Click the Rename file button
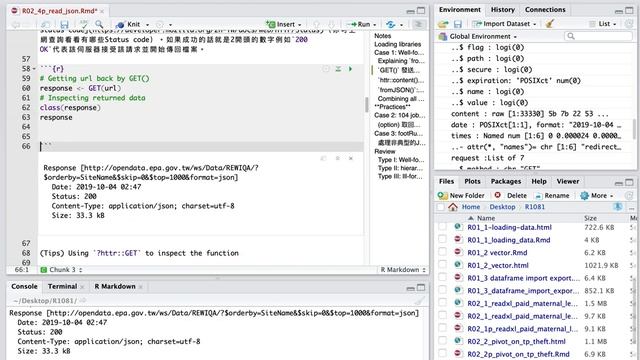Image resolution: width=640 pixels, height=360 pixels. click(x=552, y=196)
